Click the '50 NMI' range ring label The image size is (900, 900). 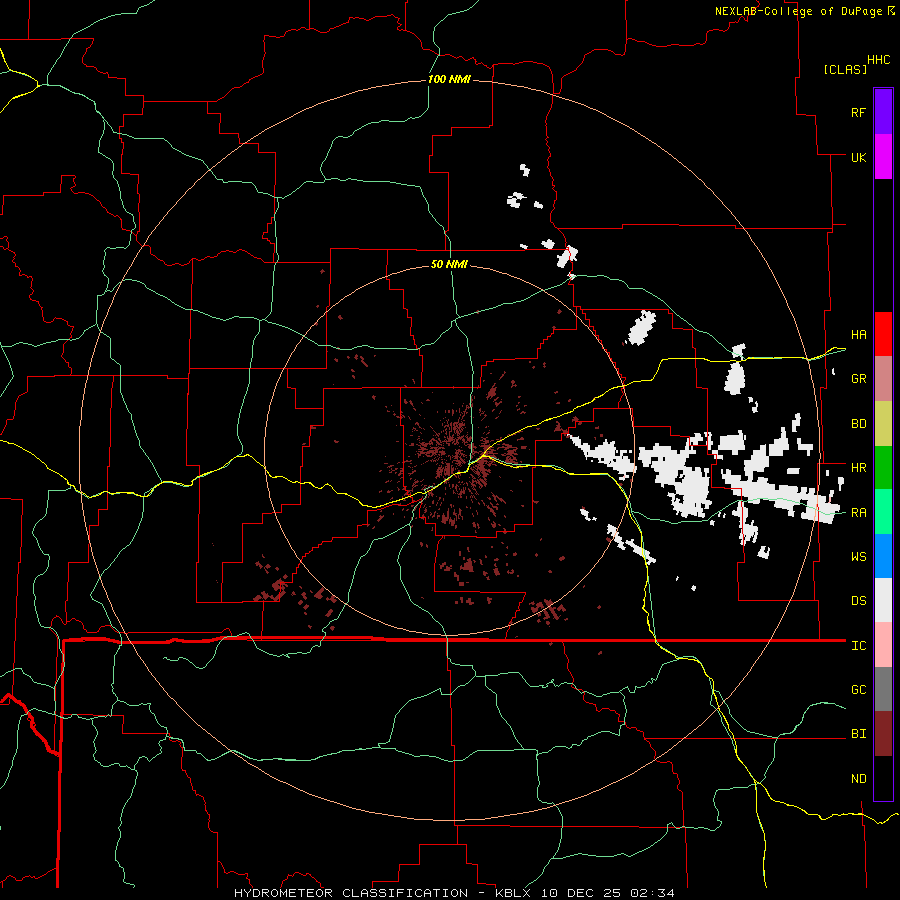coord(449,264)
